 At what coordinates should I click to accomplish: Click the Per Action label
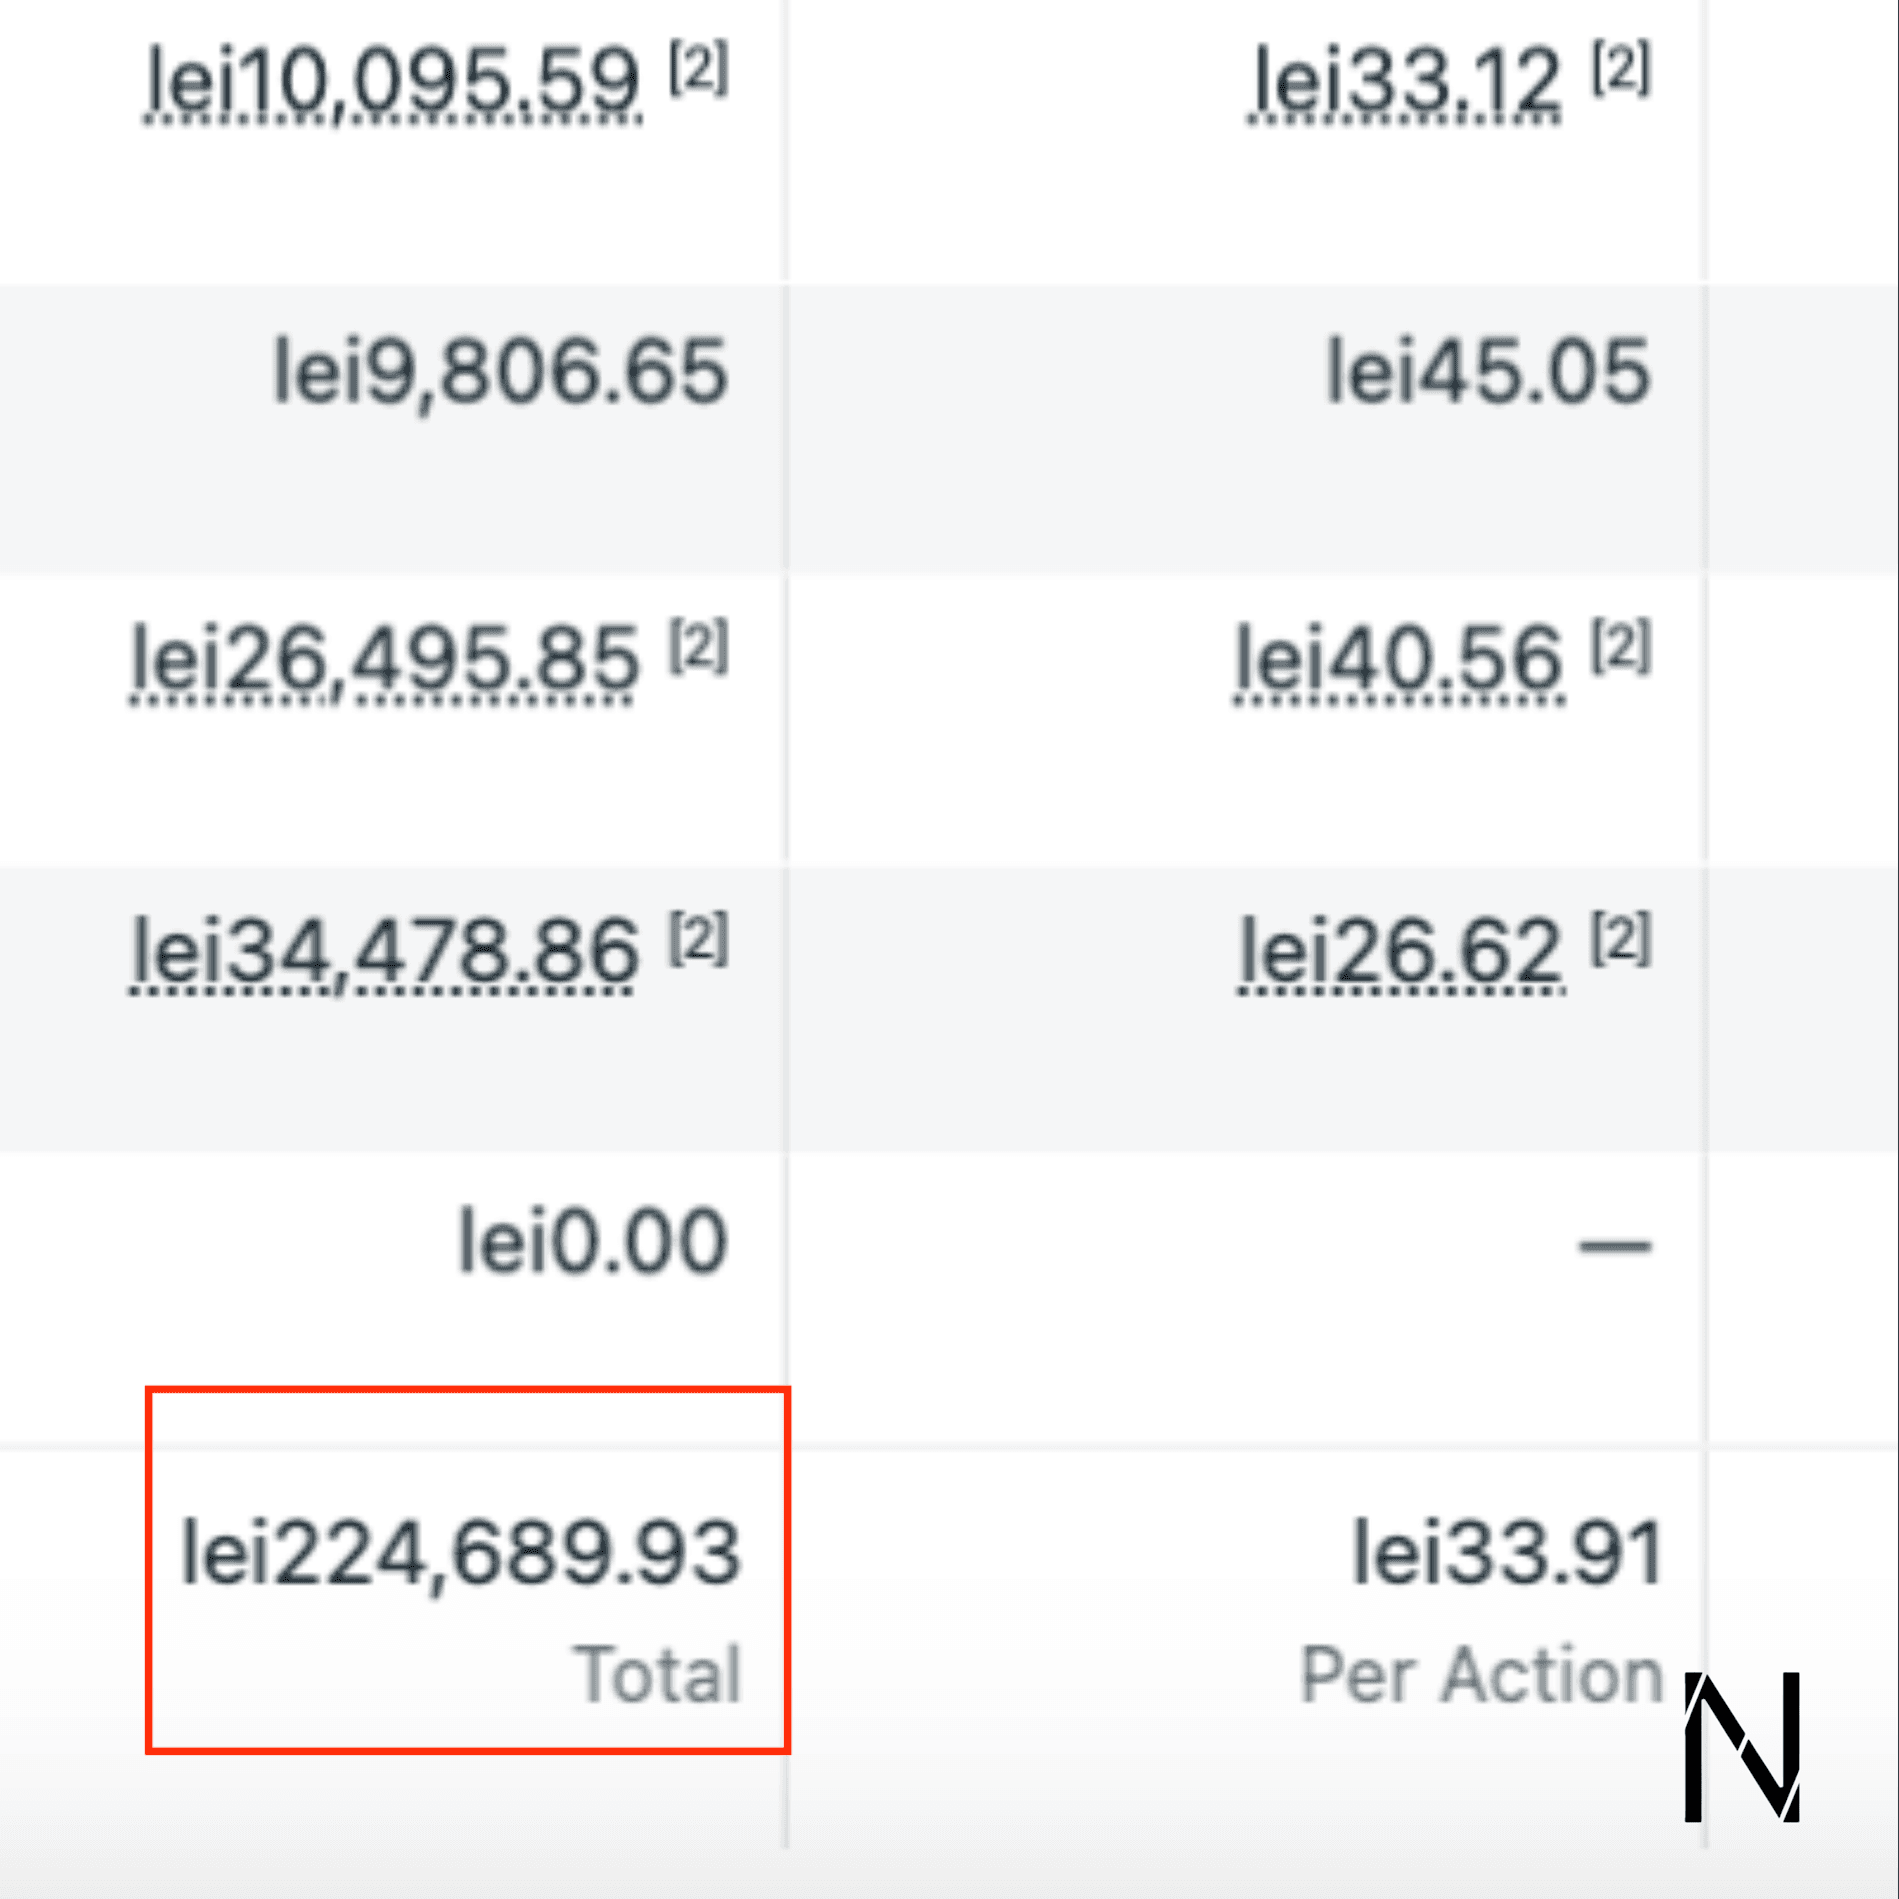pyautogui.click(x=1481, y=1674)
